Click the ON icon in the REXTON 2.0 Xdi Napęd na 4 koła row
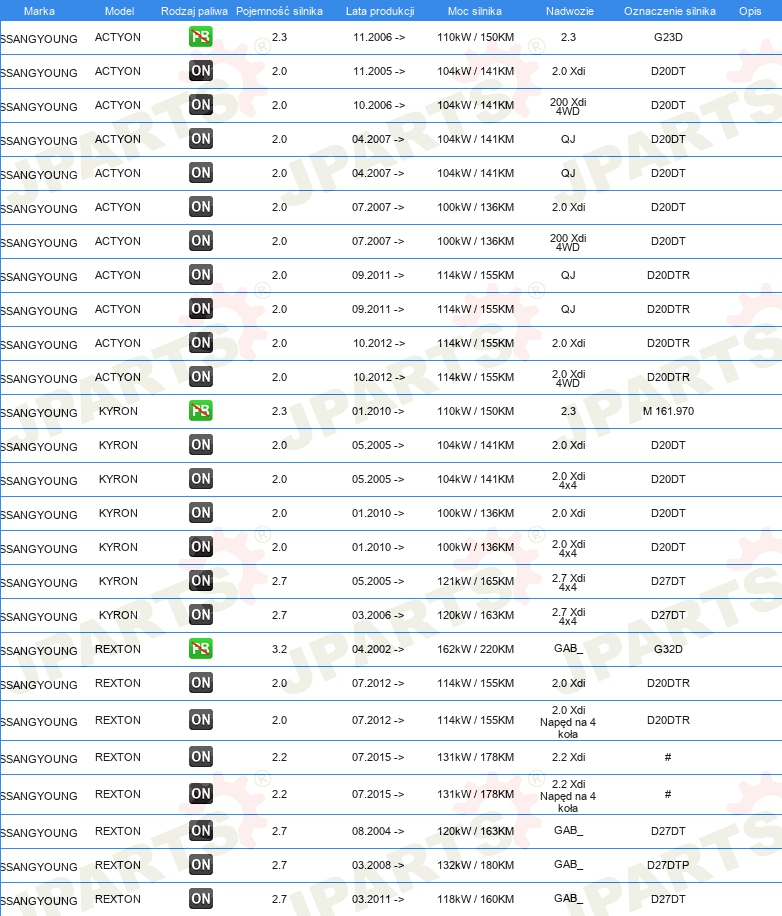The width and height of the screenshot is (782, 916). [200, 719]
